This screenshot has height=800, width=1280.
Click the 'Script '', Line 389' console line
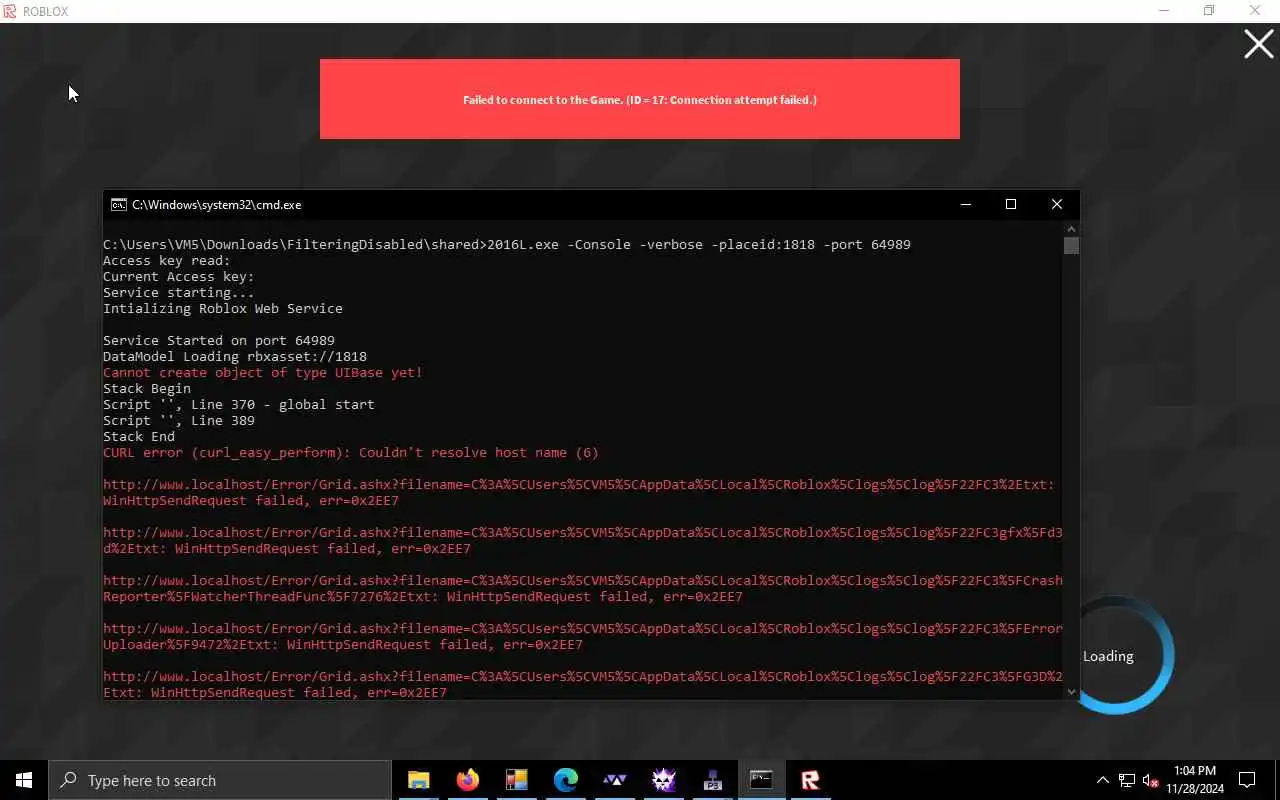pos(179,421)
